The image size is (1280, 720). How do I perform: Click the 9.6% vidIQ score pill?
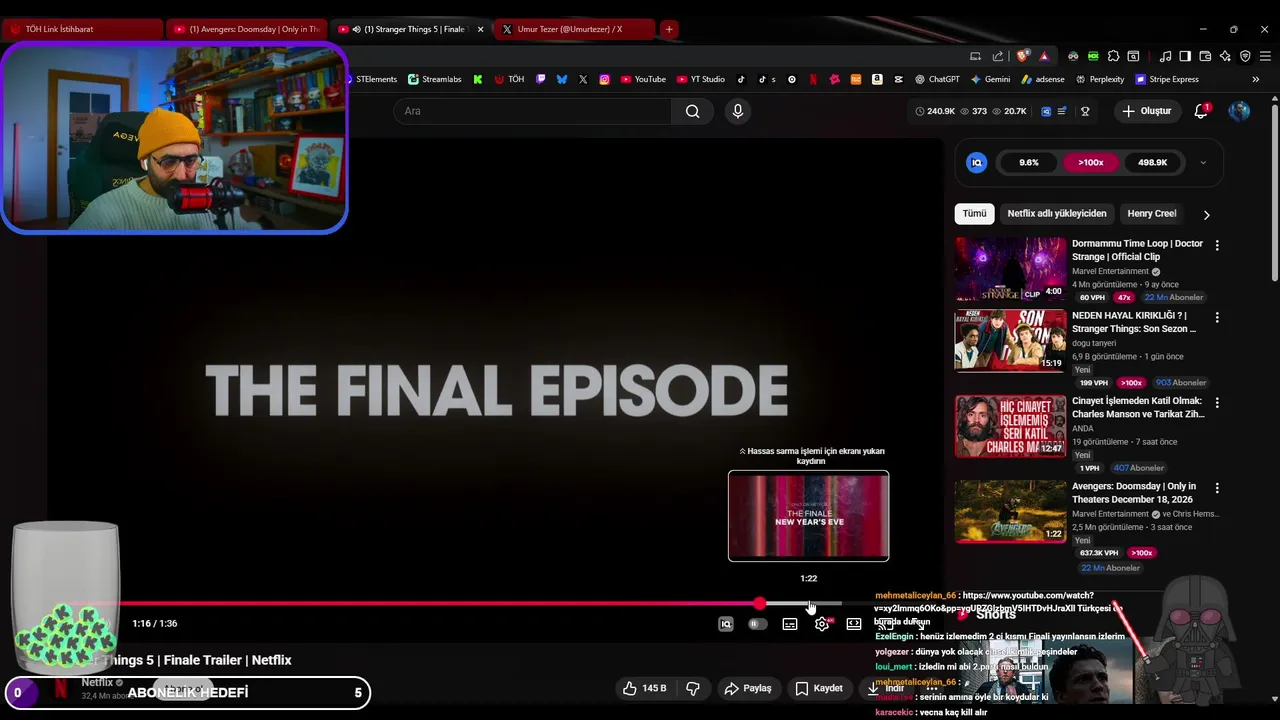tap(1029, 162)
